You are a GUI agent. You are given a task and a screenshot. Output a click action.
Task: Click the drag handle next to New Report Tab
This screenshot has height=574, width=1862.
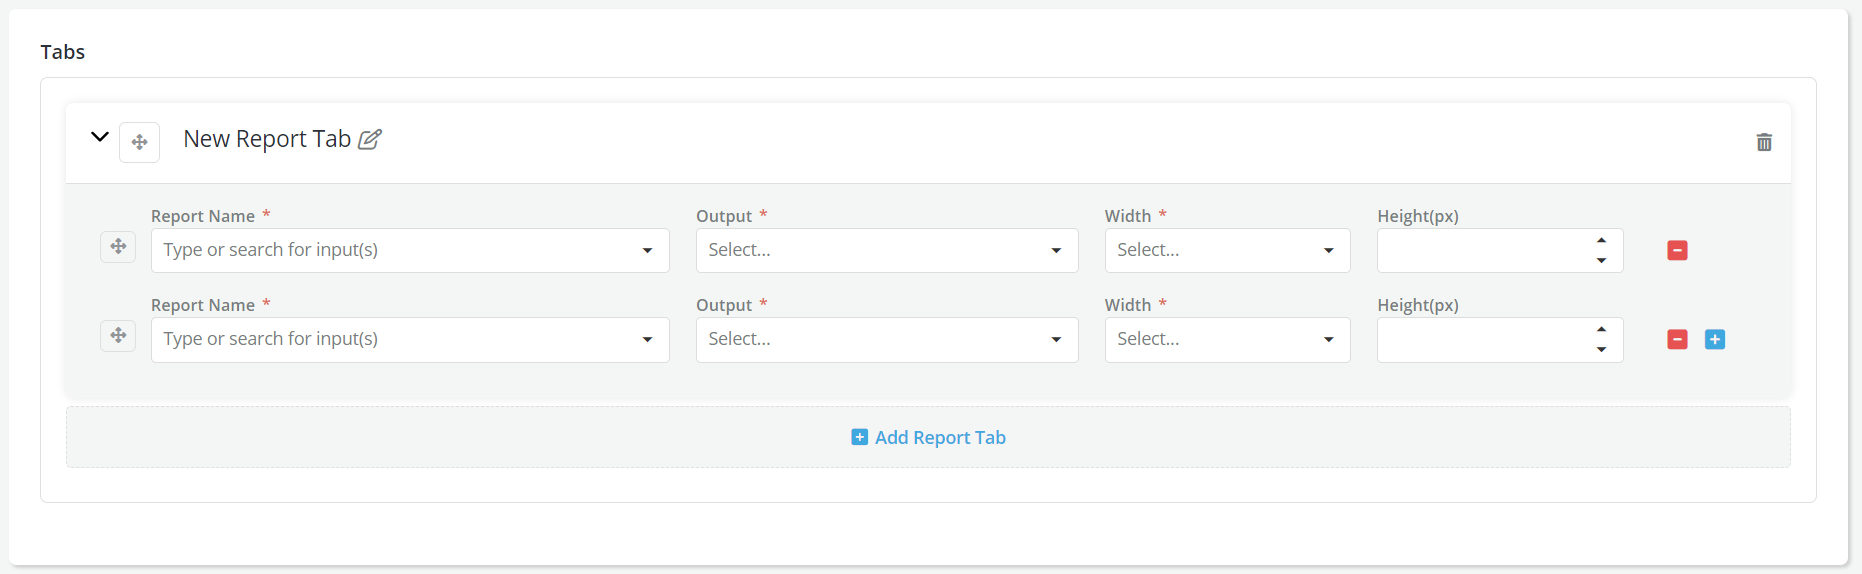point(139,142)
